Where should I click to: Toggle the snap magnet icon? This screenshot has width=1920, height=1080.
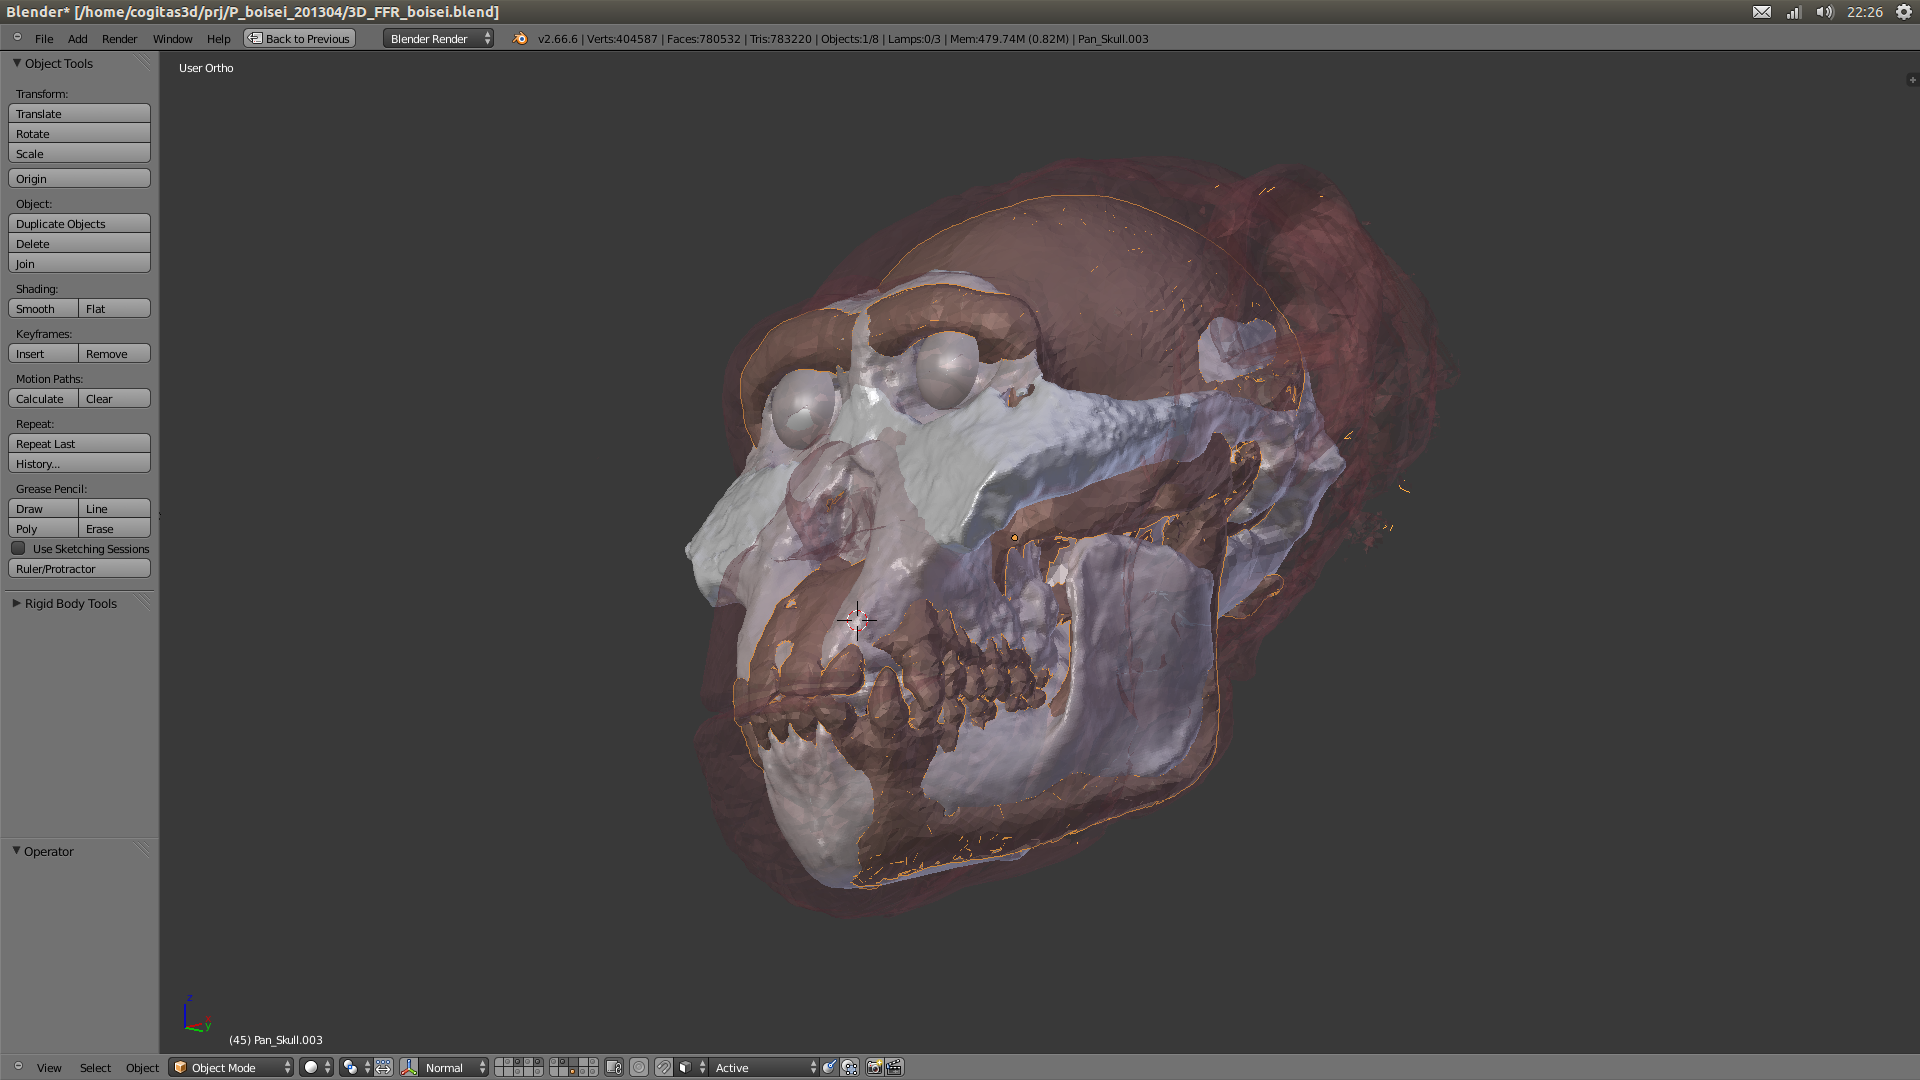664,1068
